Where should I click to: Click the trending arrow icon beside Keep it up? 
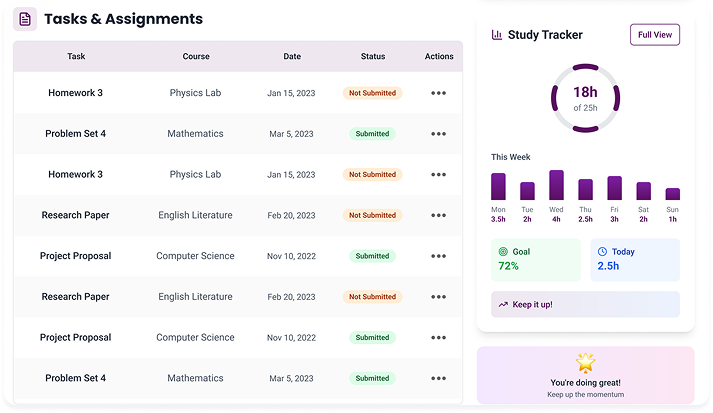502,304
